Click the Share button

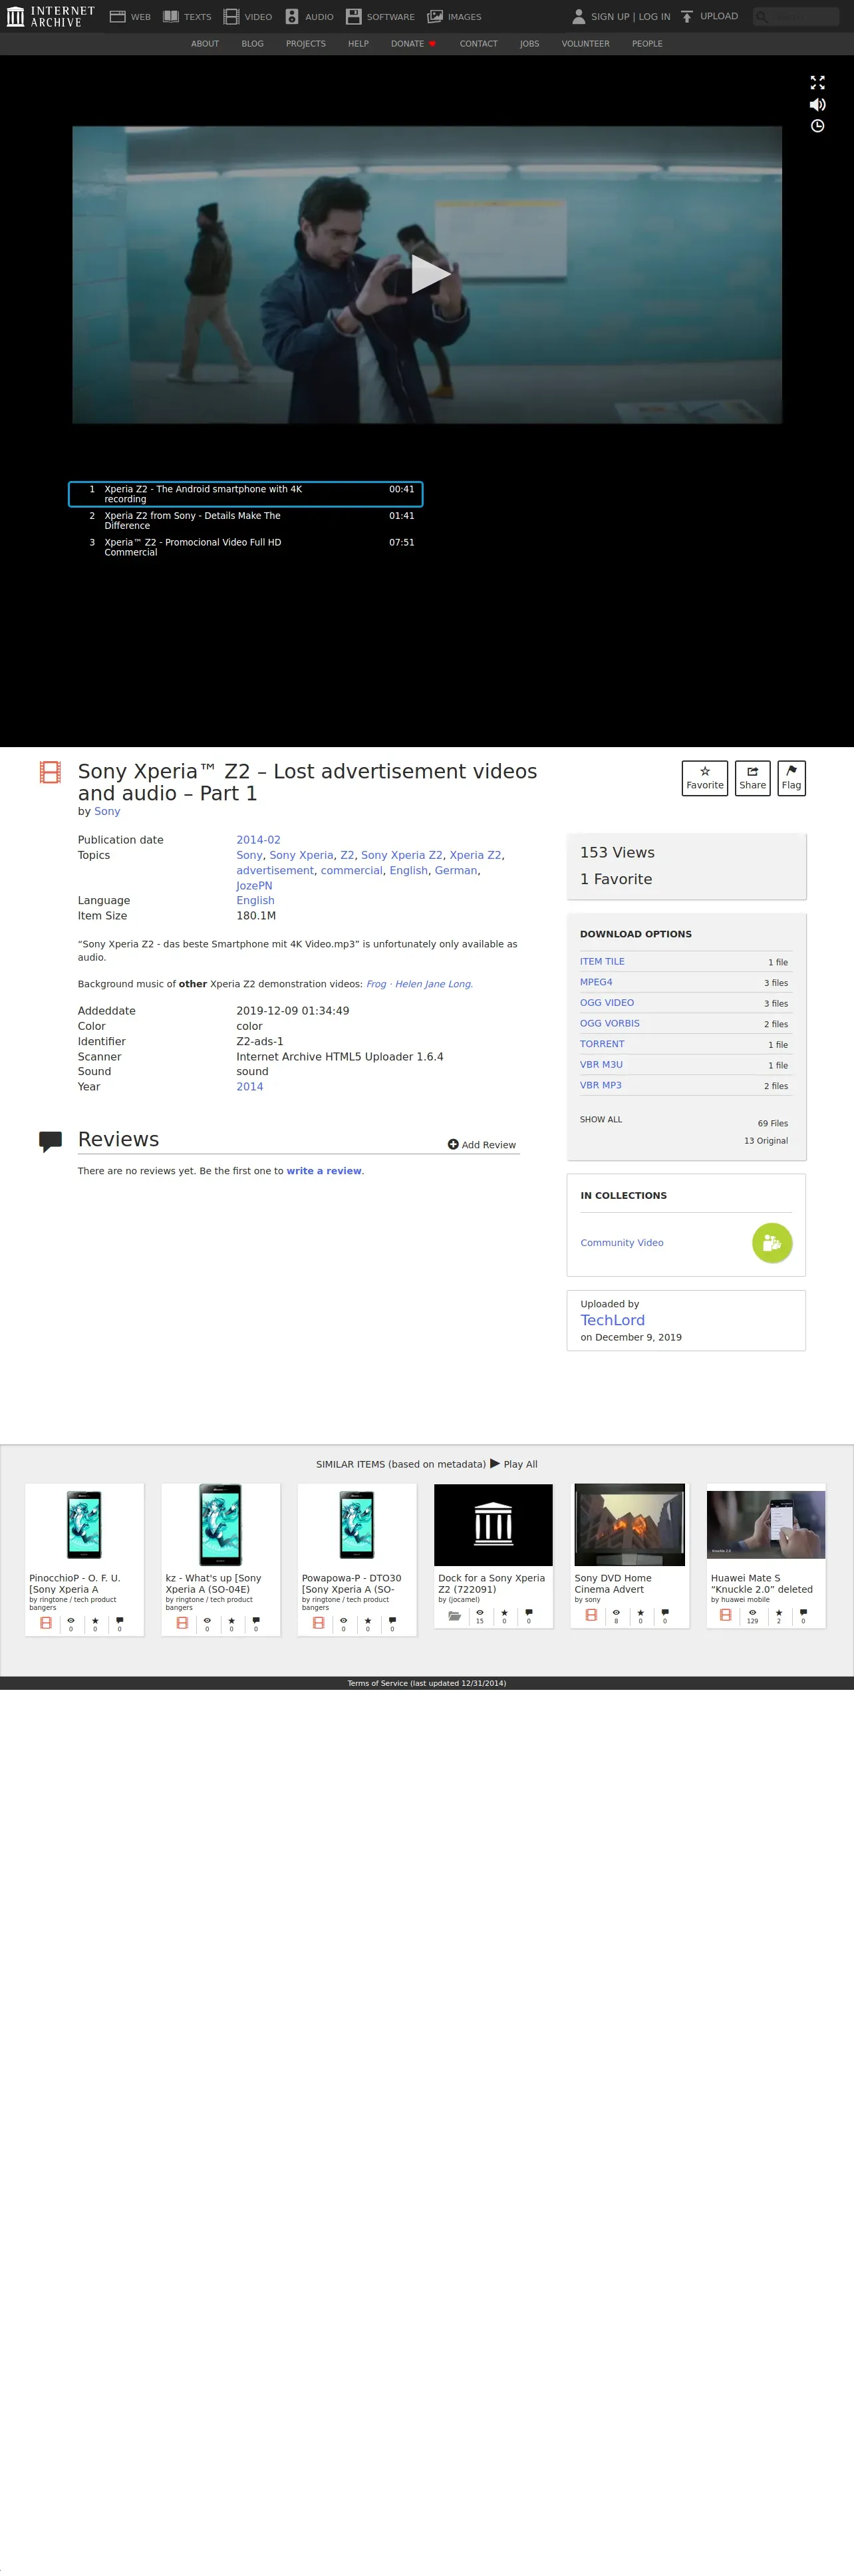tap(752, 778)
